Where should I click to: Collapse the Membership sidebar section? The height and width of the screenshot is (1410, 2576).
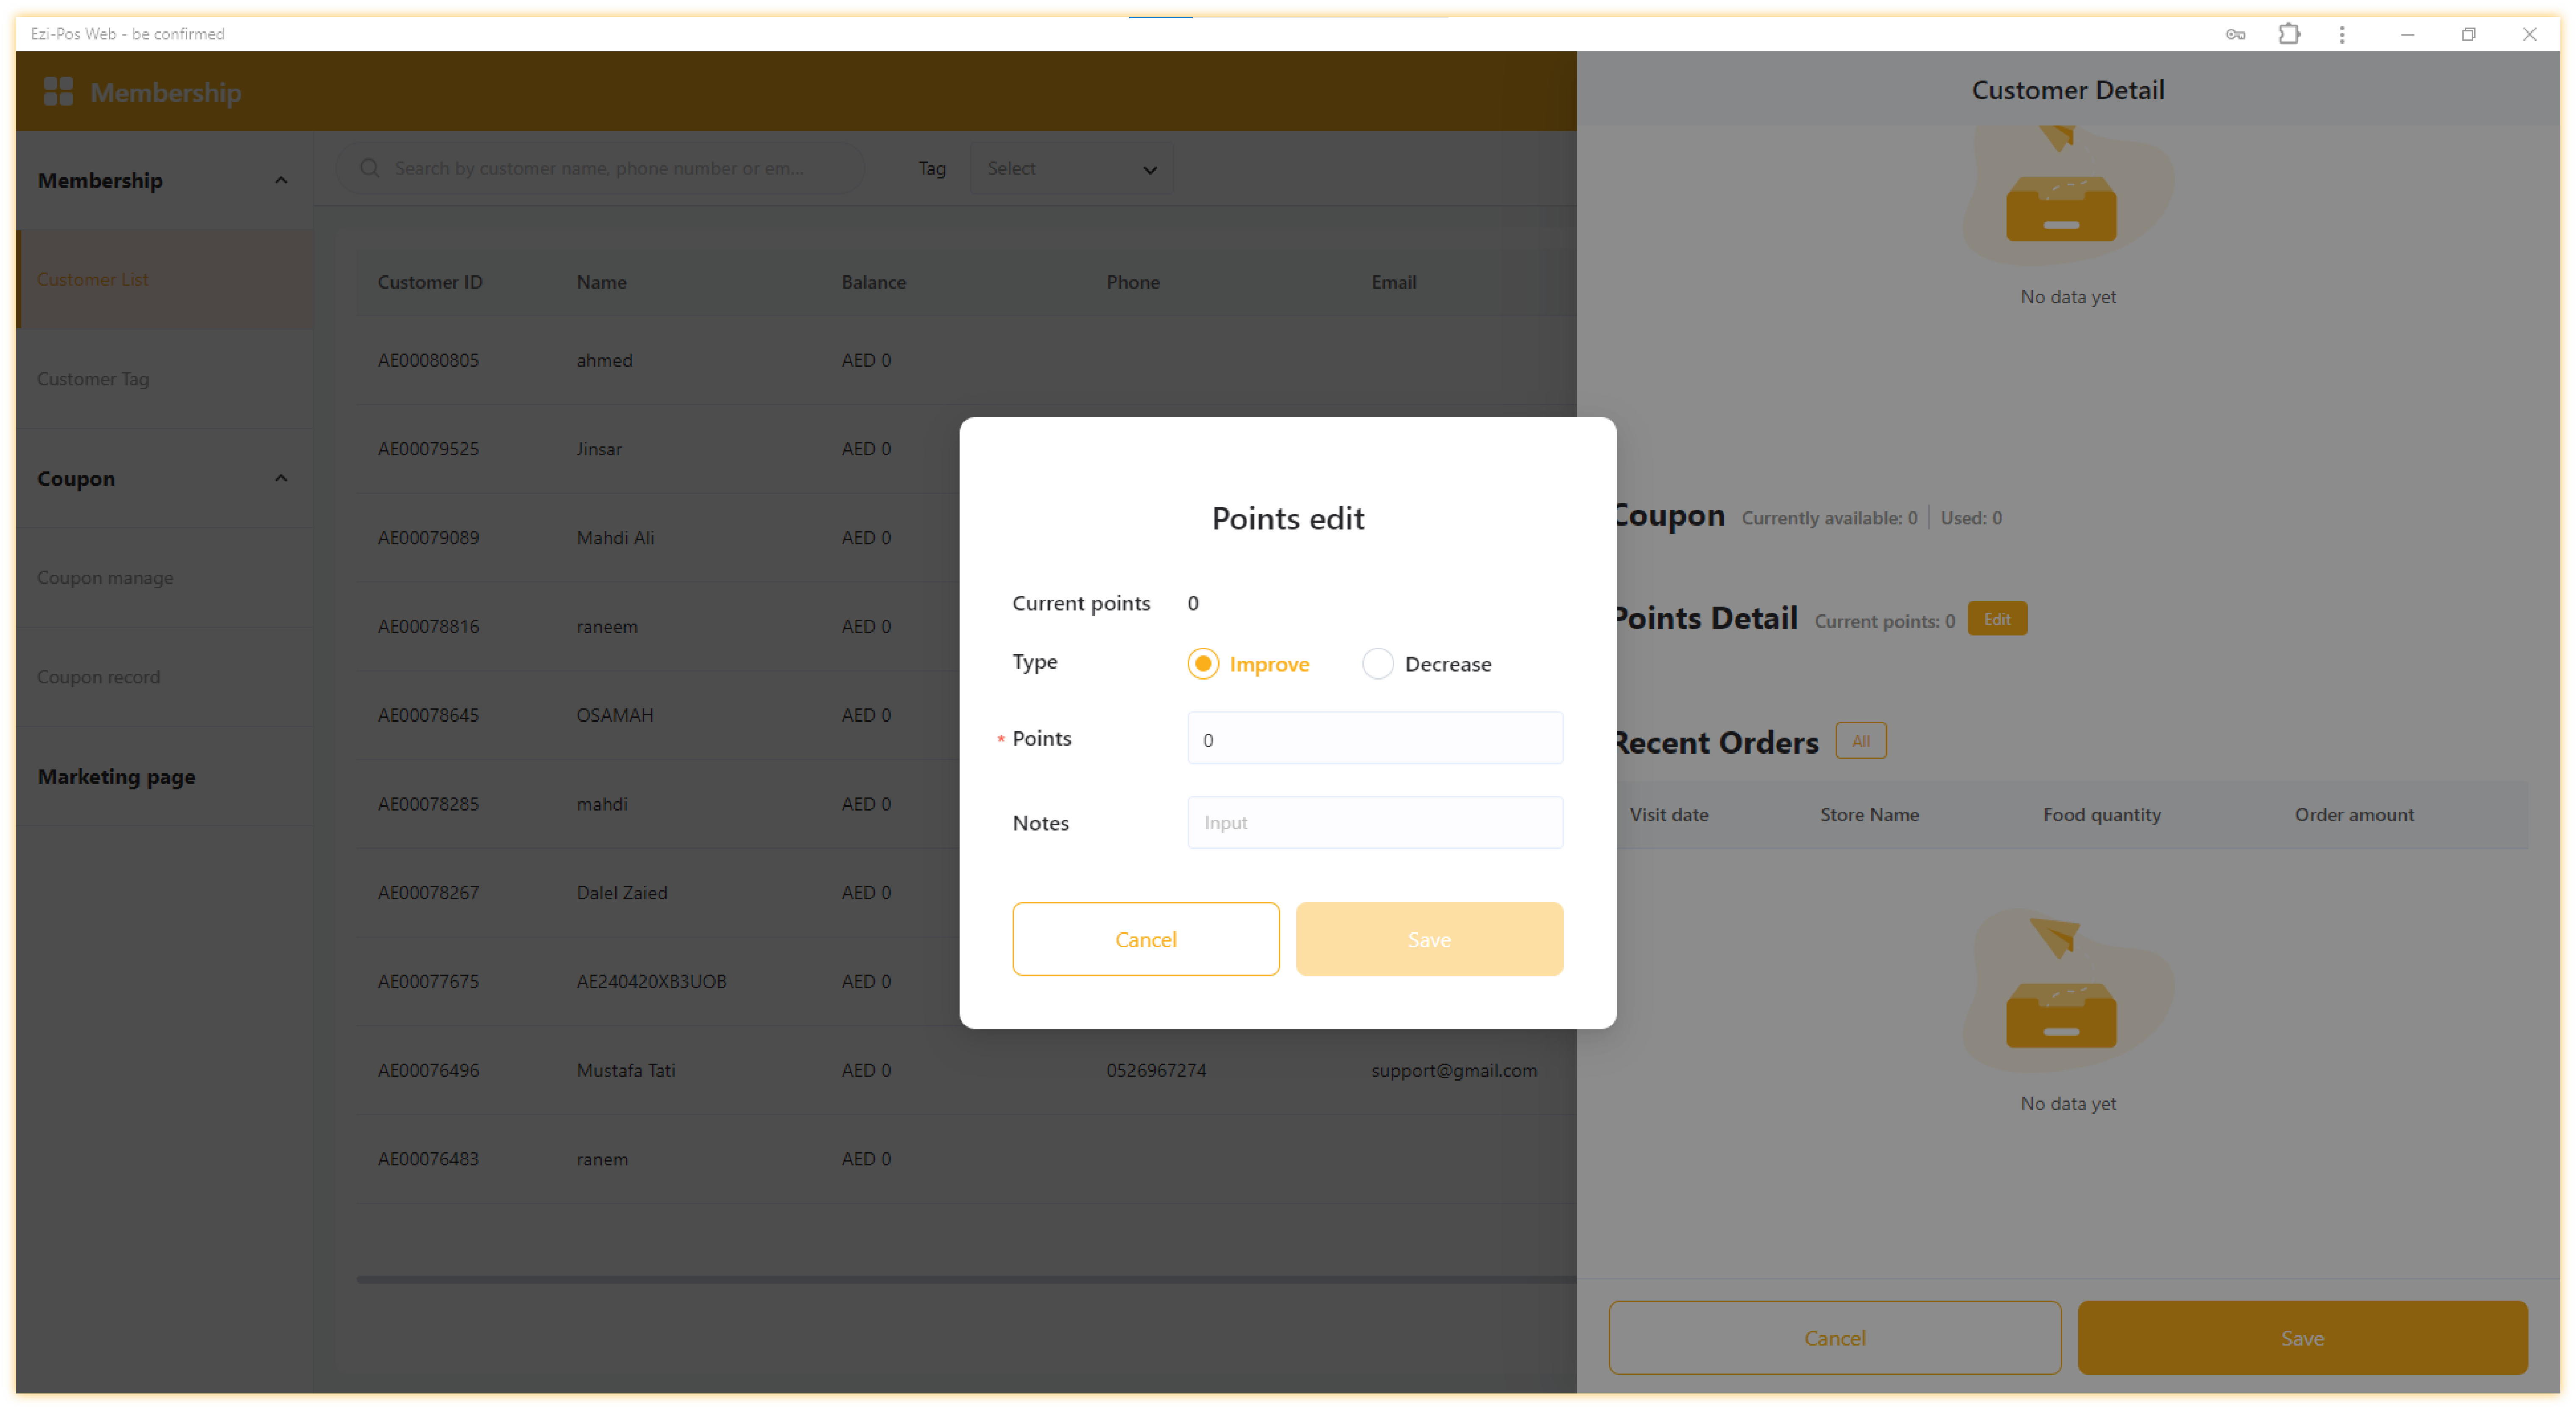(281, 180)
